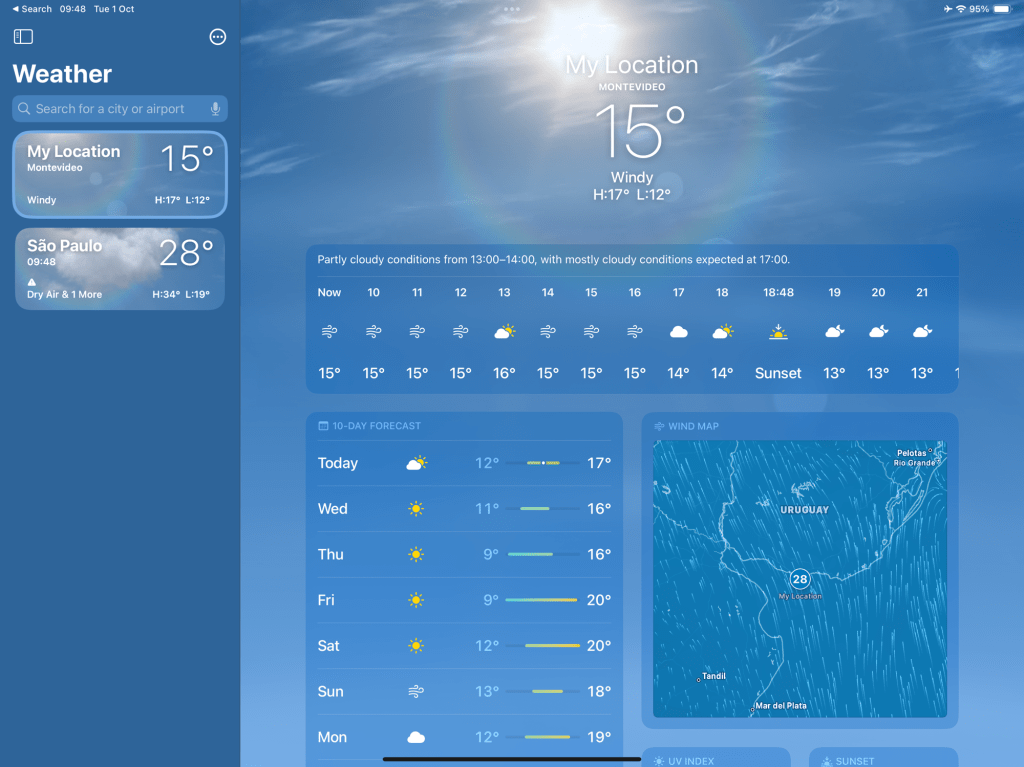This screenshot has width=1024, height=767.
Task: Click the wind icon for Now
Action: (x=329, y=332)
